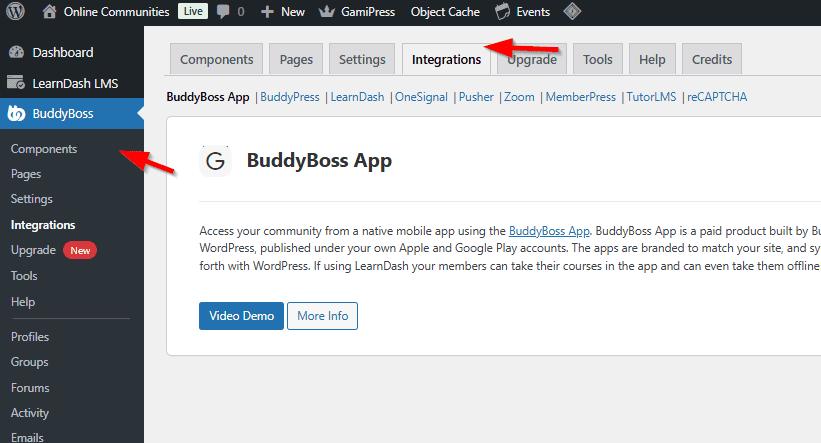Switch to the Pages tab
The height and width of the screenshot is (443, 821).
296,59
